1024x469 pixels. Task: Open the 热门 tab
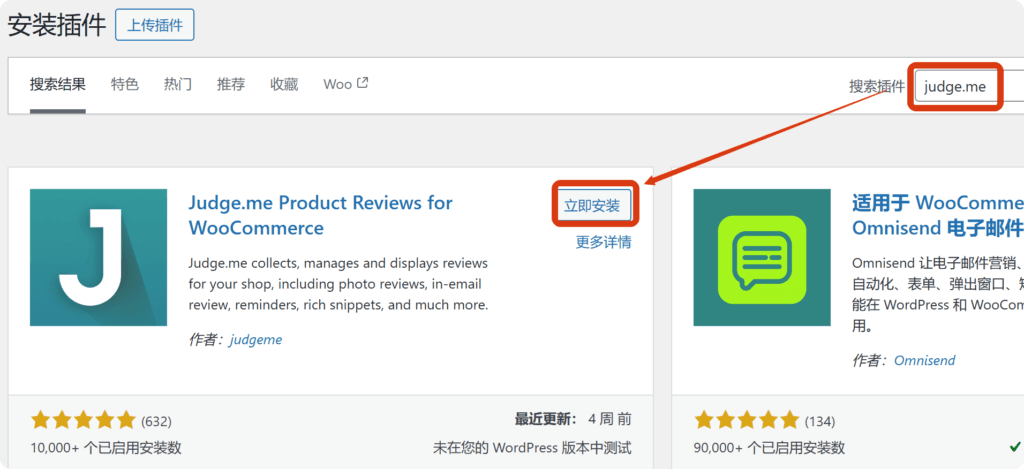pos(178,84)
